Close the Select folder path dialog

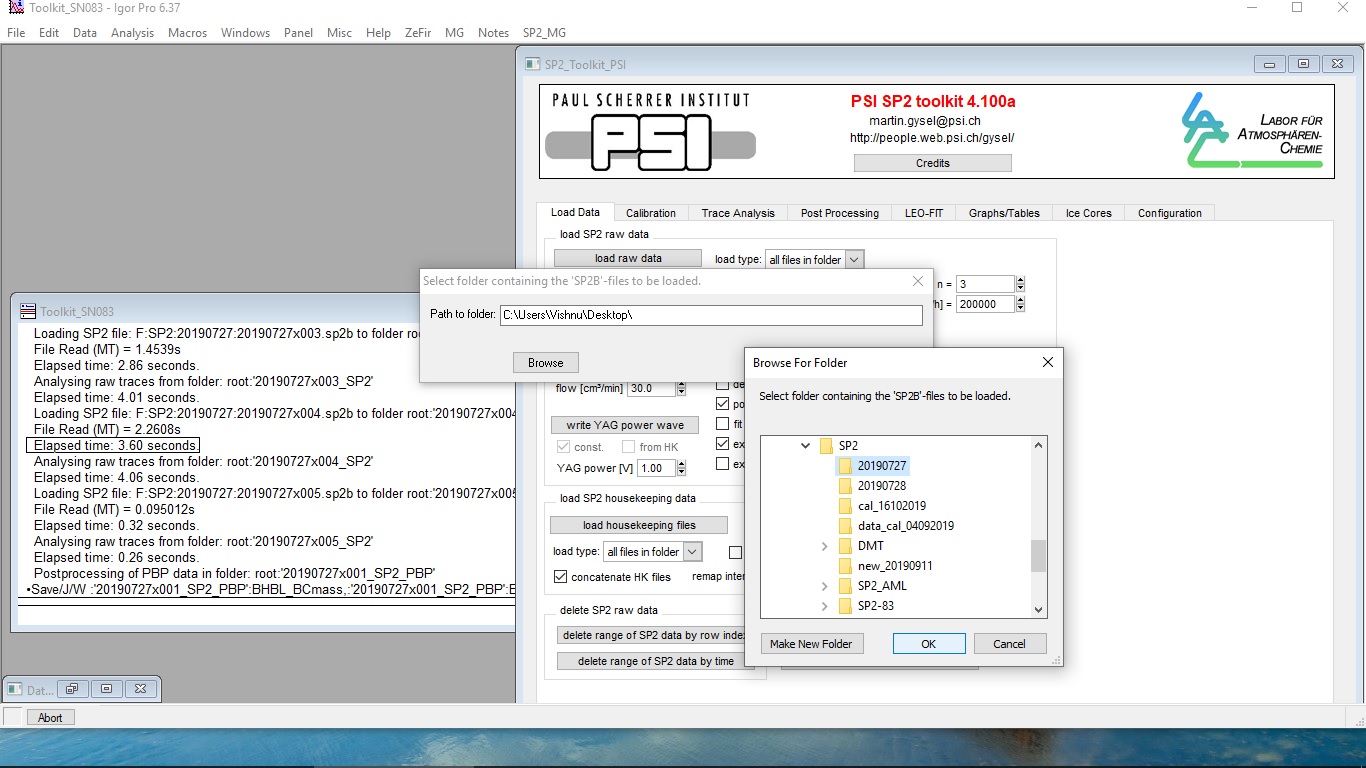click(917, 281)
